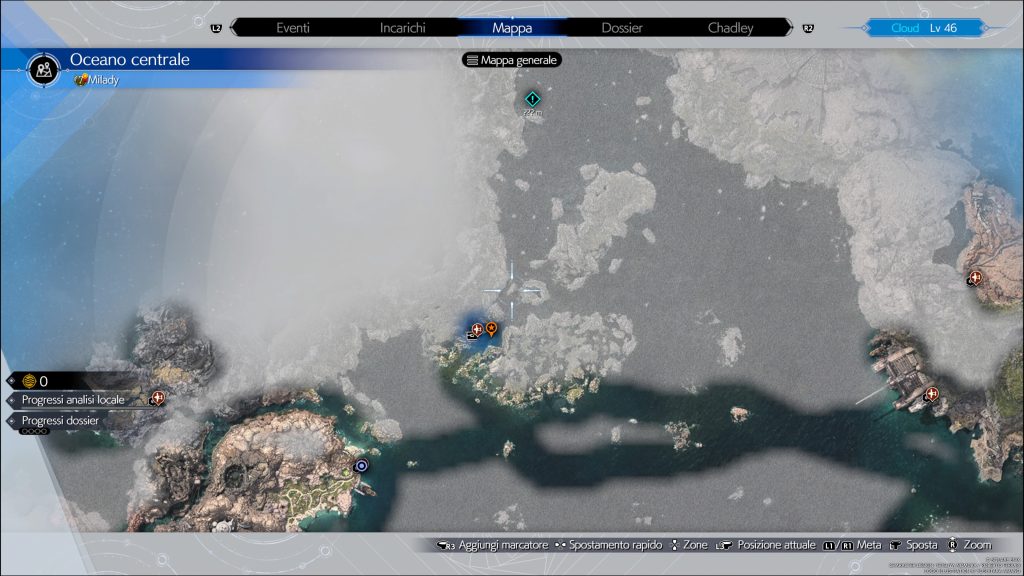Screen dimensions: 1024x576
Task: Click the blue current position marker
Action: pyautogui.click(x=361, y=465)
